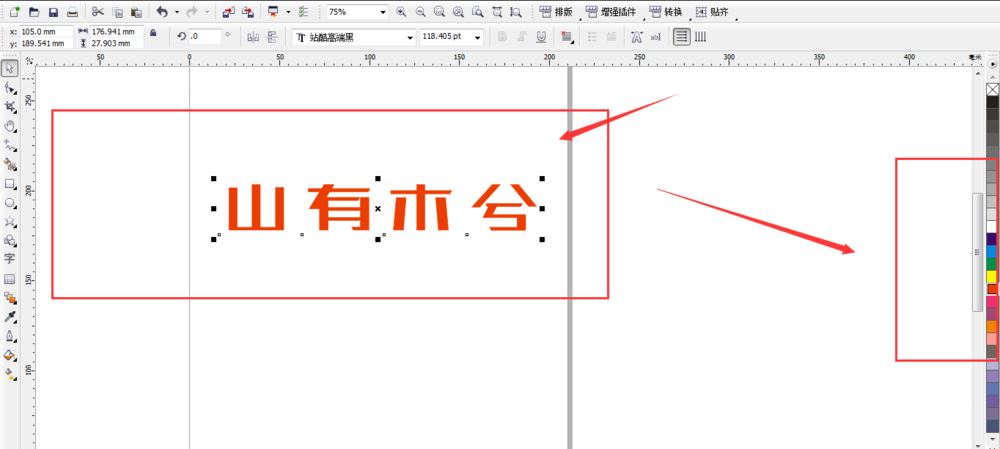Pick the yellow palette swatch
This screenshot has width=1000, height=449.
coord(992,276)
